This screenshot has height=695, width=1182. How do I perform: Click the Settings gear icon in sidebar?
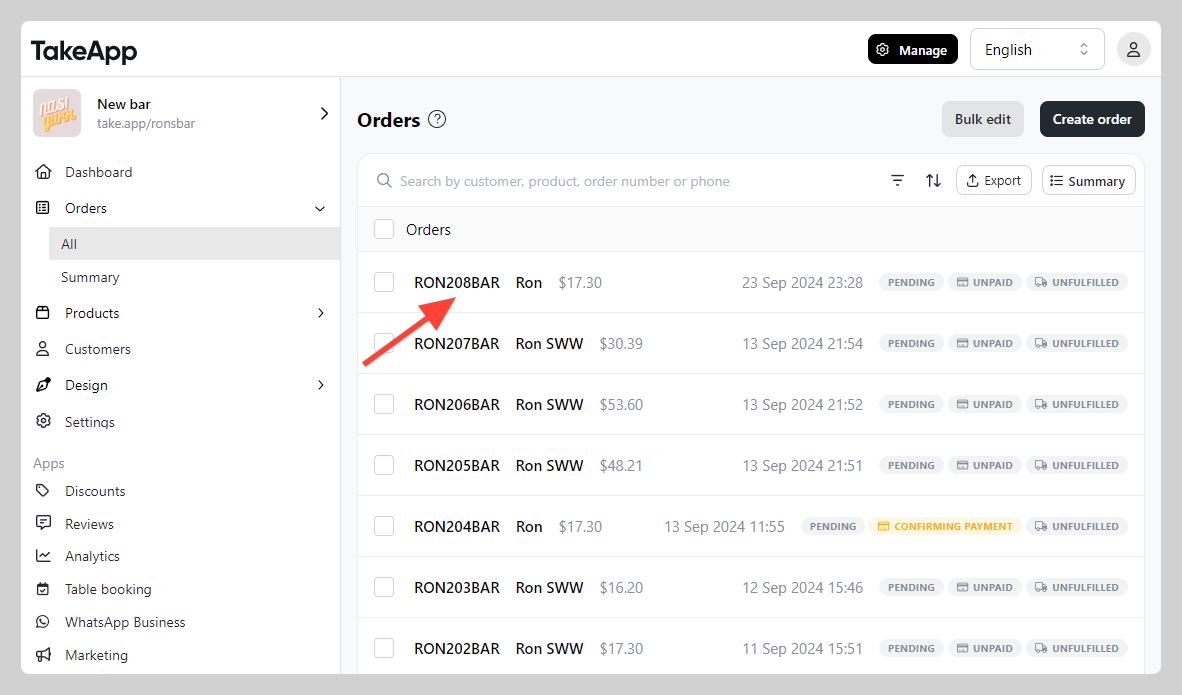(44, 421)
